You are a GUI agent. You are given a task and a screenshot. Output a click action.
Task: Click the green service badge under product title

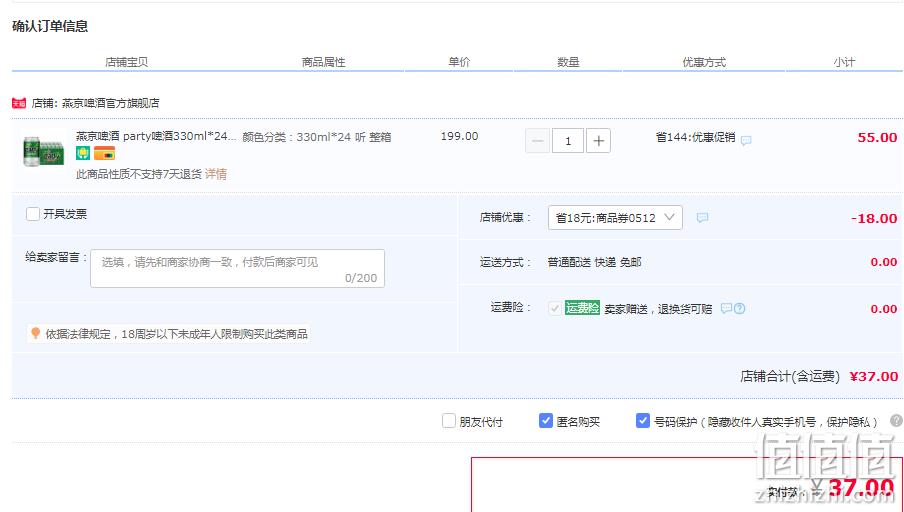point(83,153)
